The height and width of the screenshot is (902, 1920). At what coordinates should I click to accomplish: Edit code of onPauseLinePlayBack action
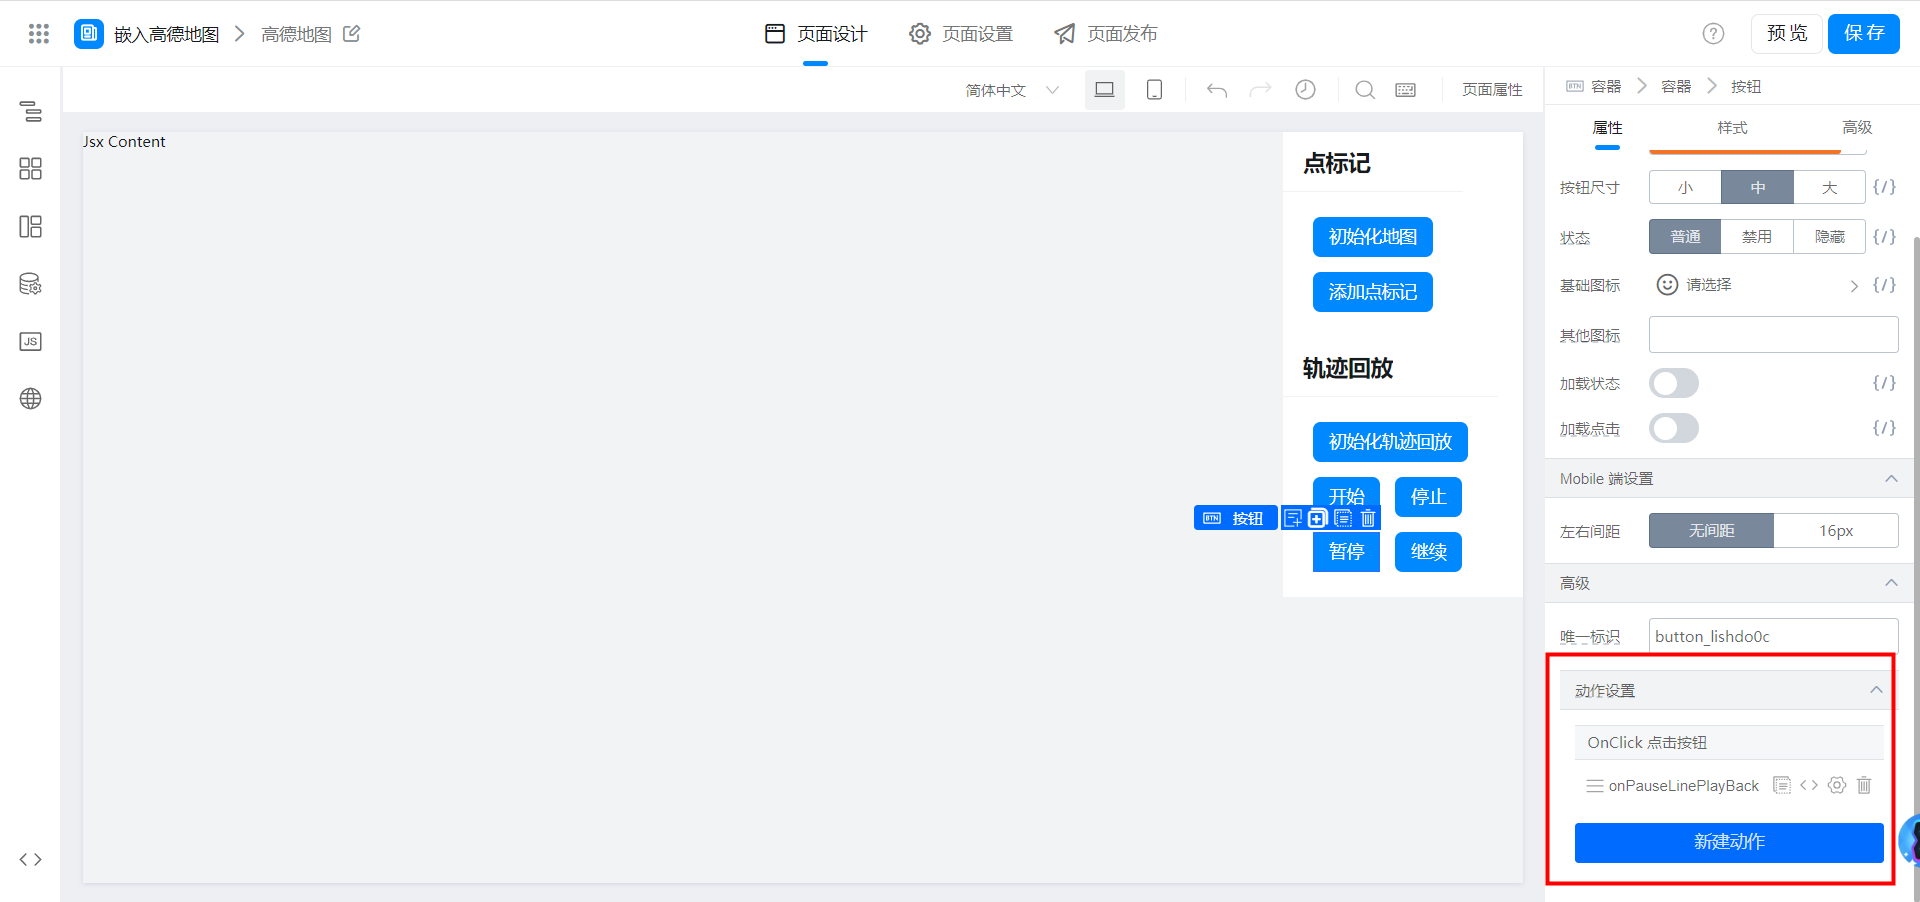(1809, 785)
